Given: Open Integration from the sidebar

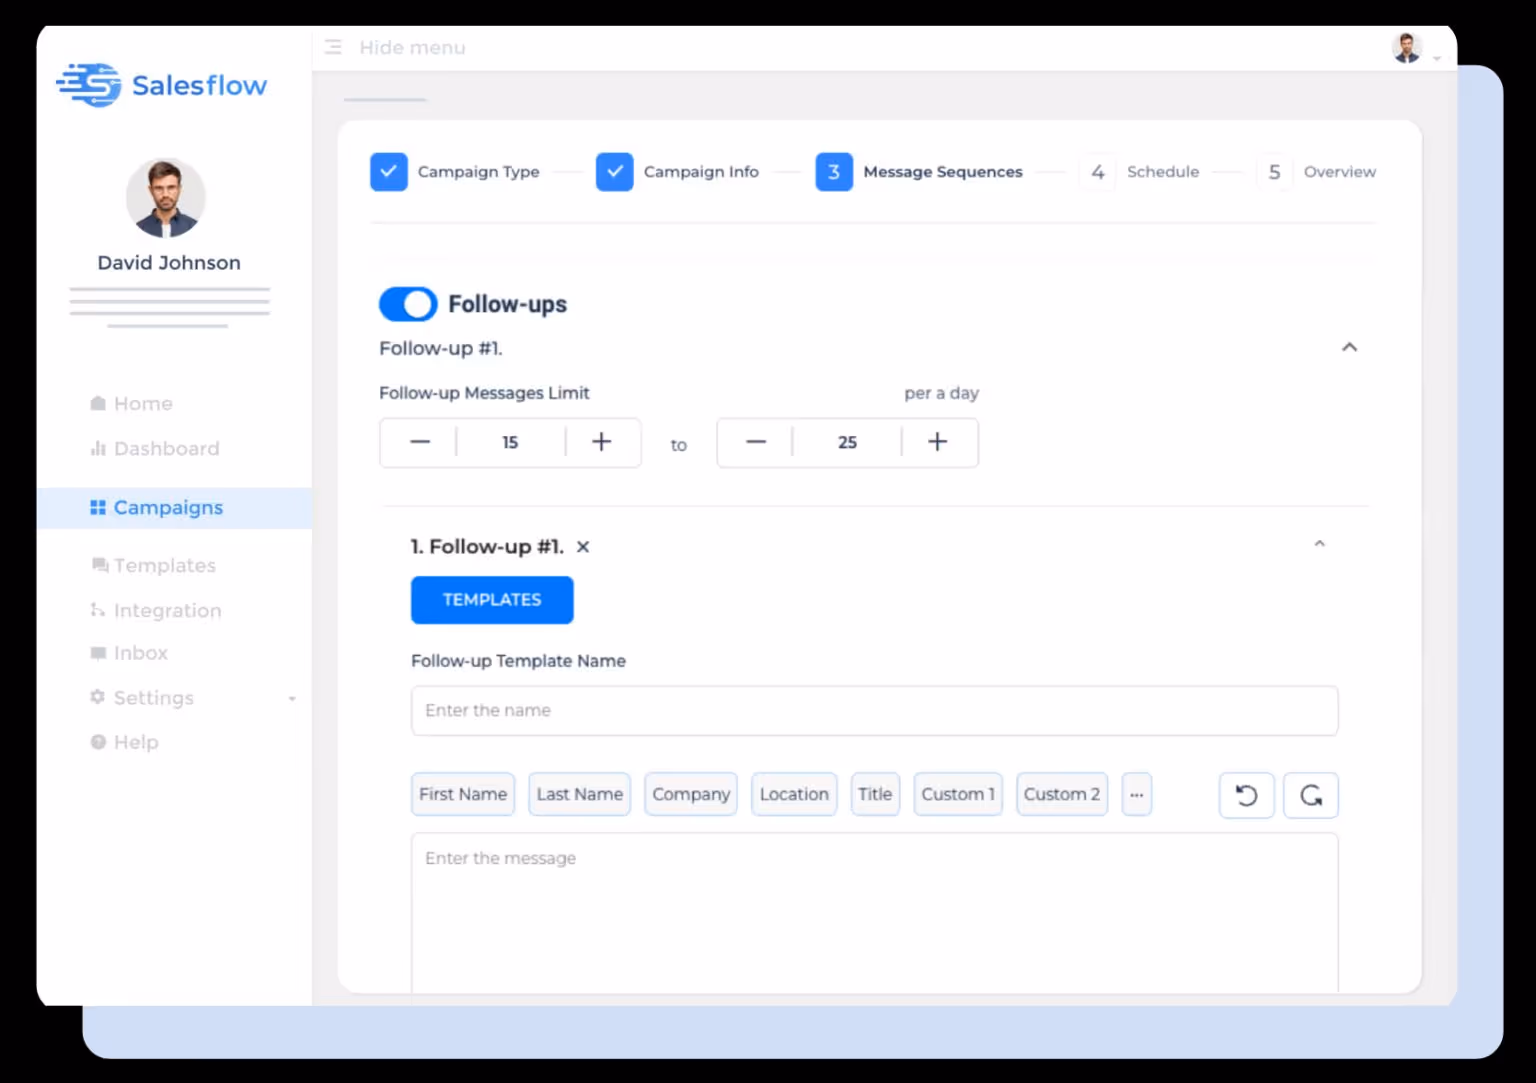Looking at the screenshot, I should point(167,610).
